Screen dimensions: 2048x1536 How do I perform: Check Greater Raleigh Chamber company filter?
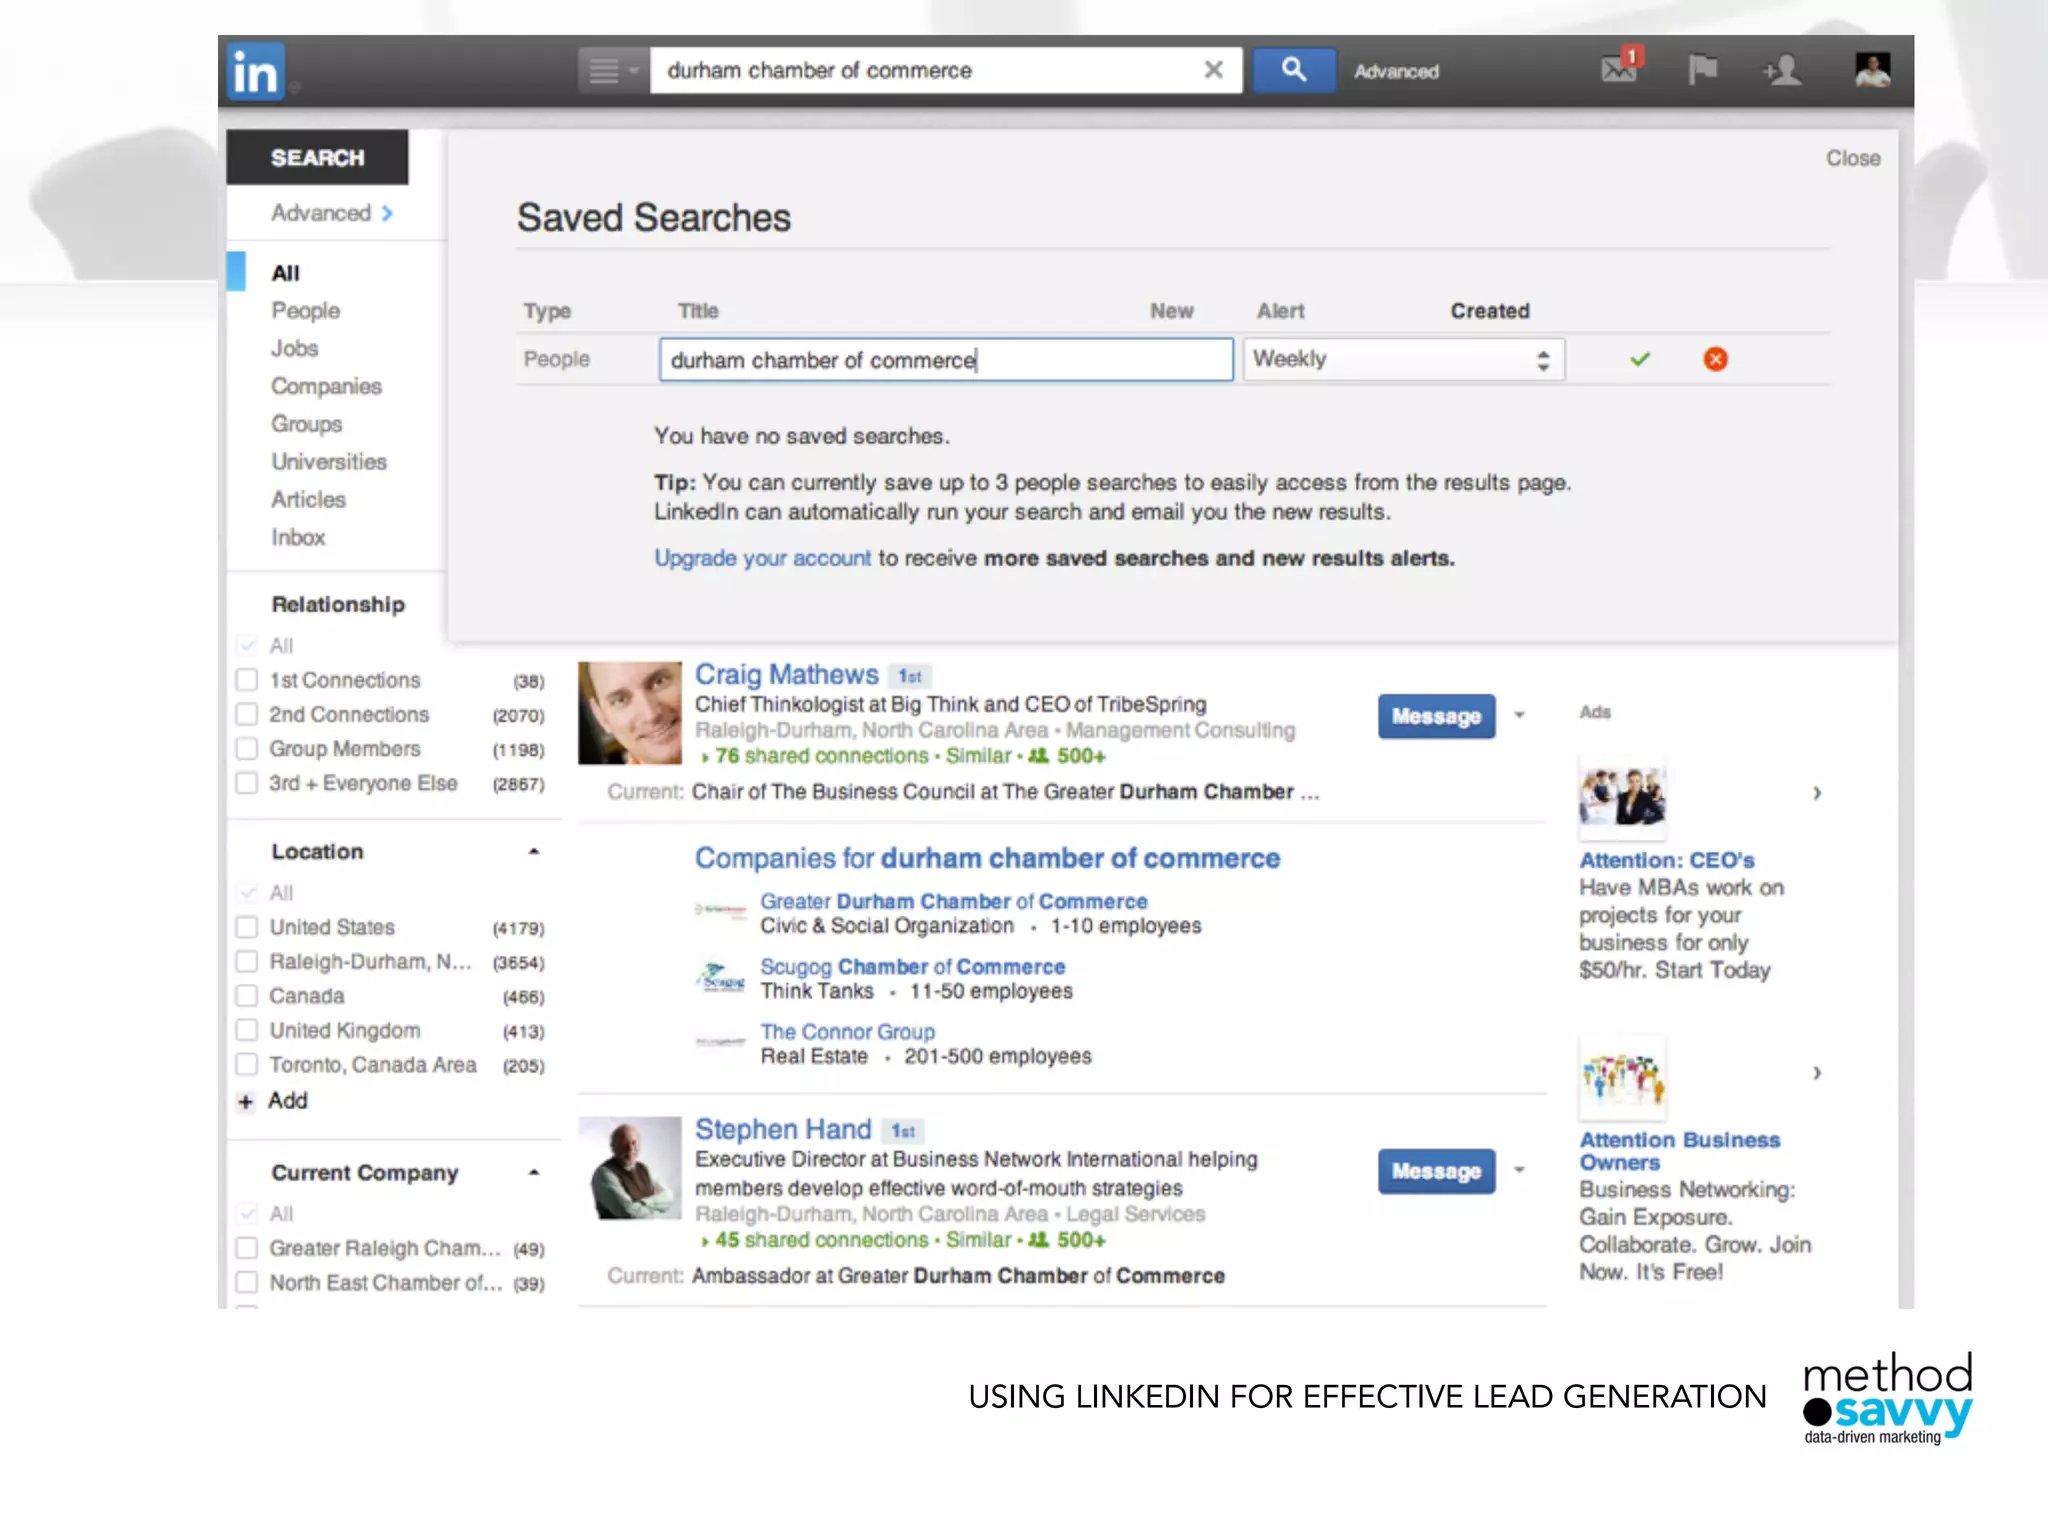[246, 1248]
